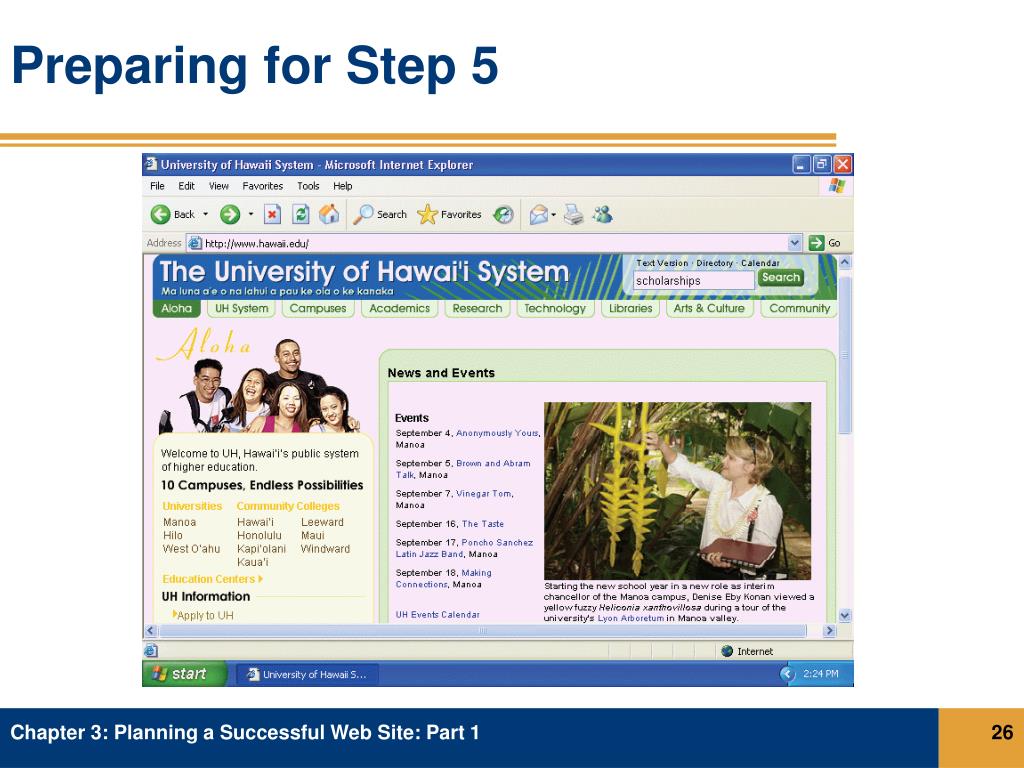The width and height of the screenshot is (1024, 768).
Task: Select University of Hawaii taskbar button
Action: pos(306,675)
